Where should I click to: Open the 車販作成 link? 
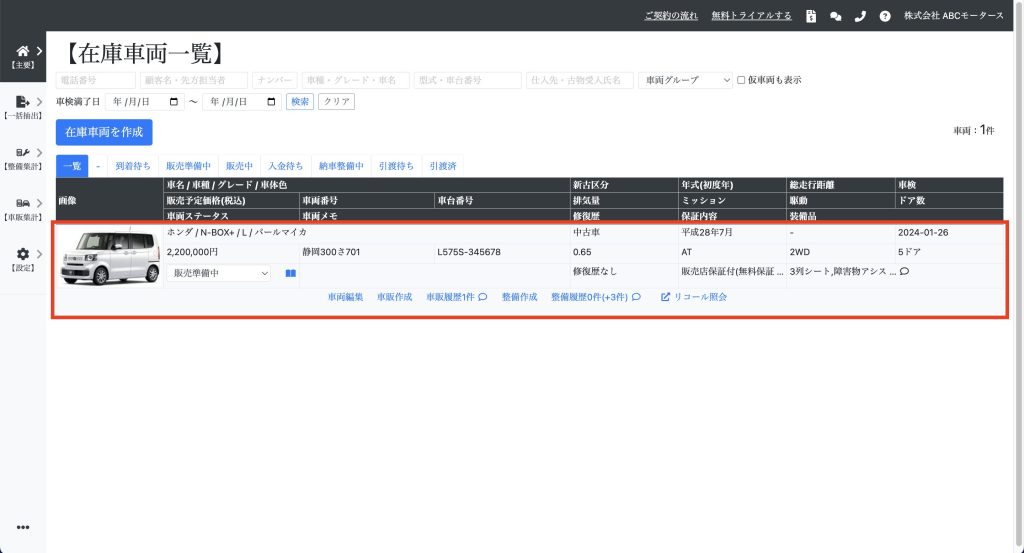[x=394, y=296]
